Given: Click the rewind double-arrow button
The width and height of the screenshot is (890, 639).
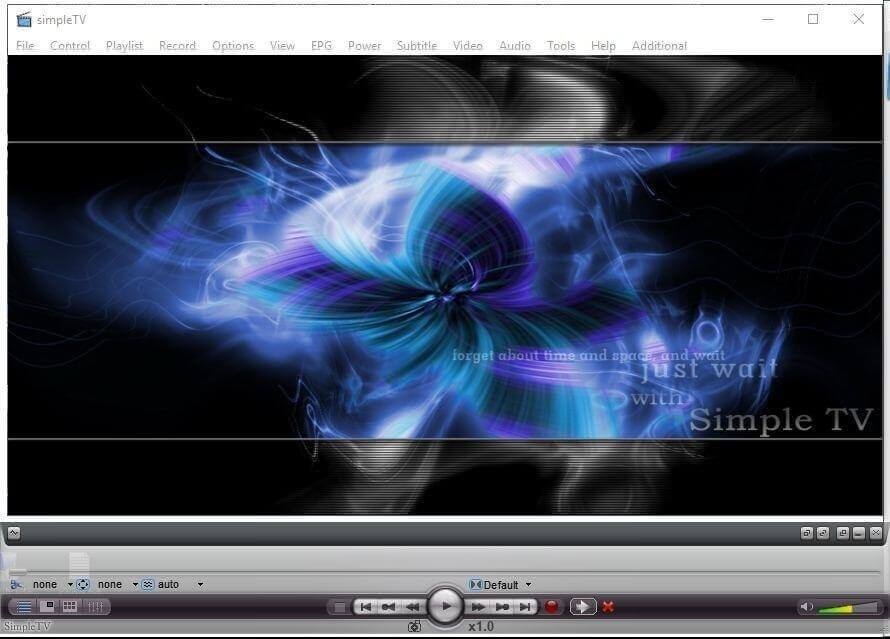Looking at the screenshot, I should [413, 607].
